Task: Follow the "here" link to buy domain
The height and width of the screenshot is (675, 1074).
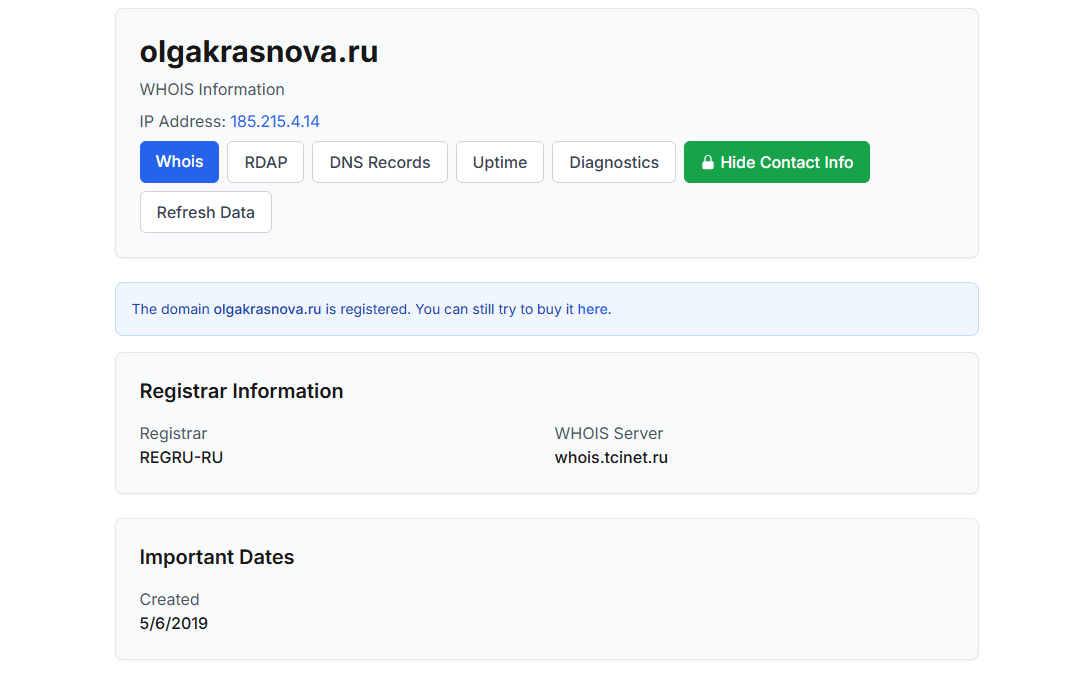Action: tap(592, 309)
